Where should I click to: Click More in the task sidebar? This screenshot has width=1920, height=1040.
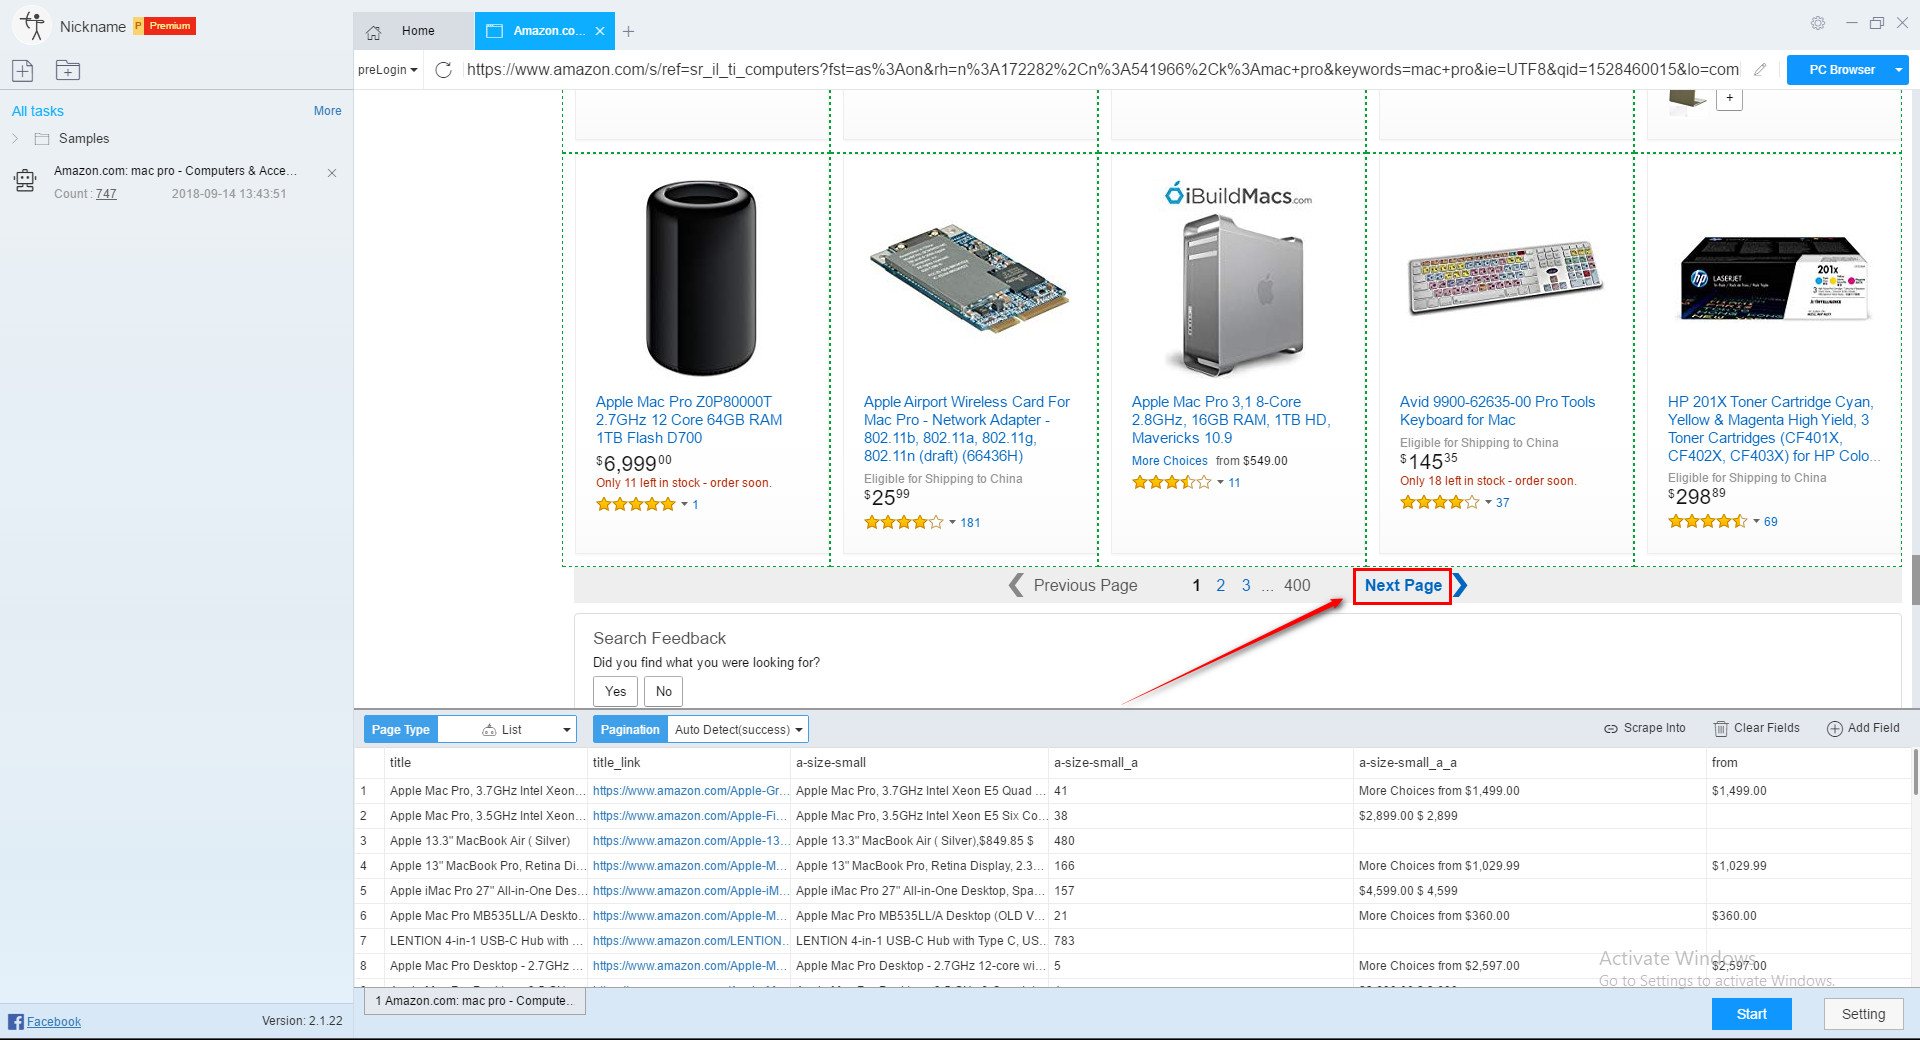click(x=327, y=111)
